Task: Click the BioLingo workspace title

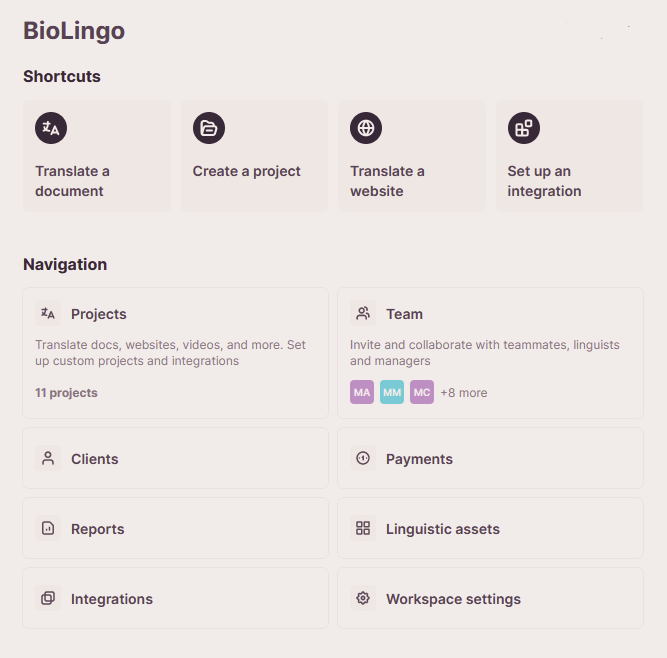Action: [74, 31]
